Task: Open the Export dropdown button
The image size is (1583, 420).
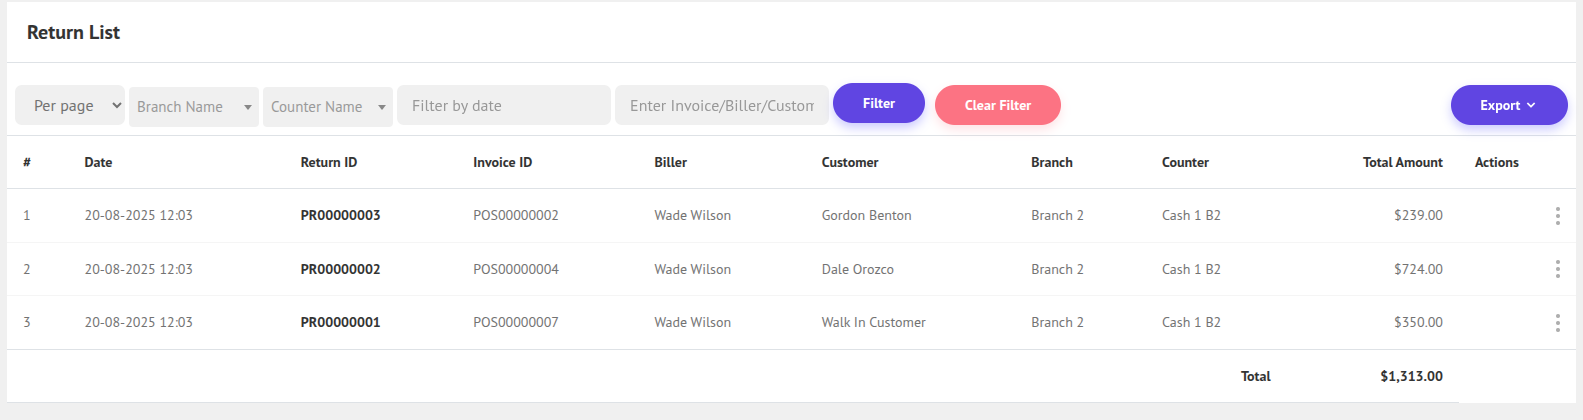Action: (x=1508, y=105)
